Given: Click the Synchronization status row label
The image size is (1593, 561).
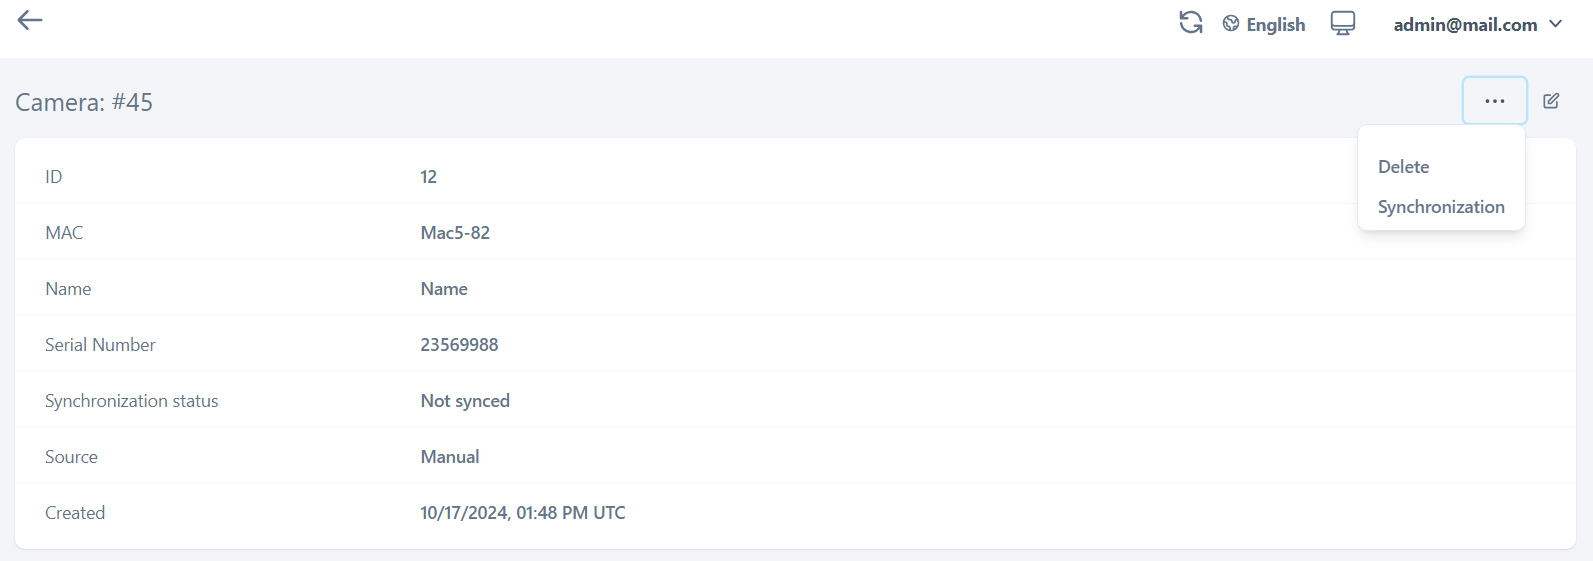Looking at the screenshot, I should (x=131, y=401).
